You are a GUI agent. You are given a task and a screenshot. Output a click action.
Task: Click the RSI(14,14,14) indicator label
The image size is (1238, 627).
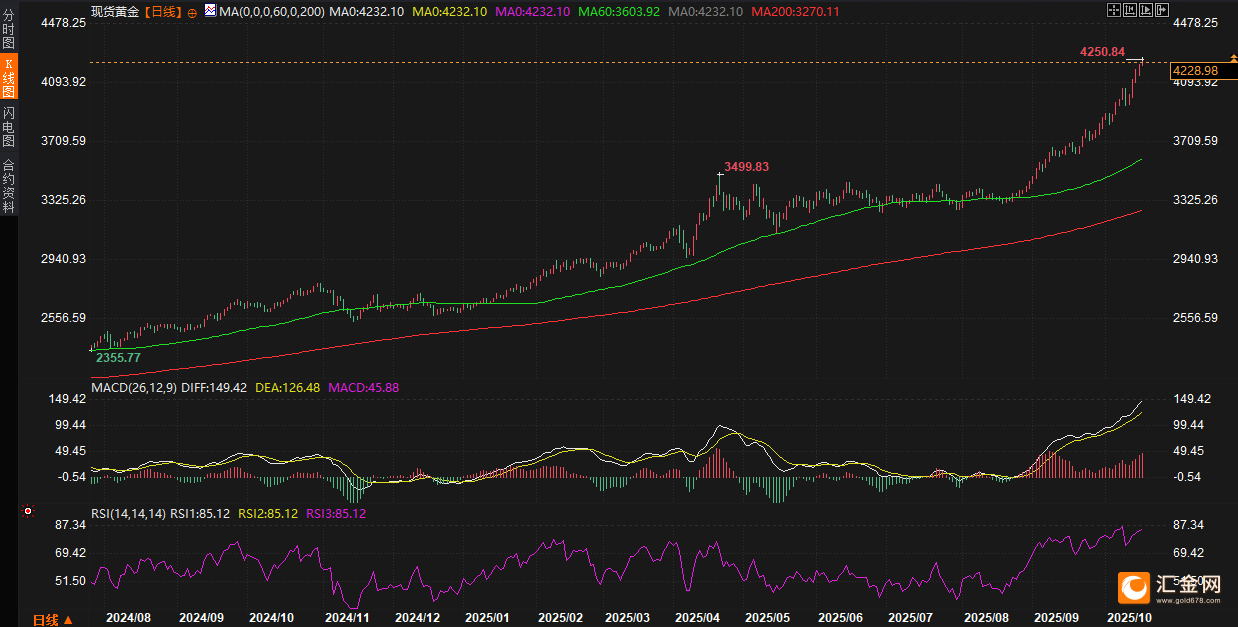click(x=128, y=513)
